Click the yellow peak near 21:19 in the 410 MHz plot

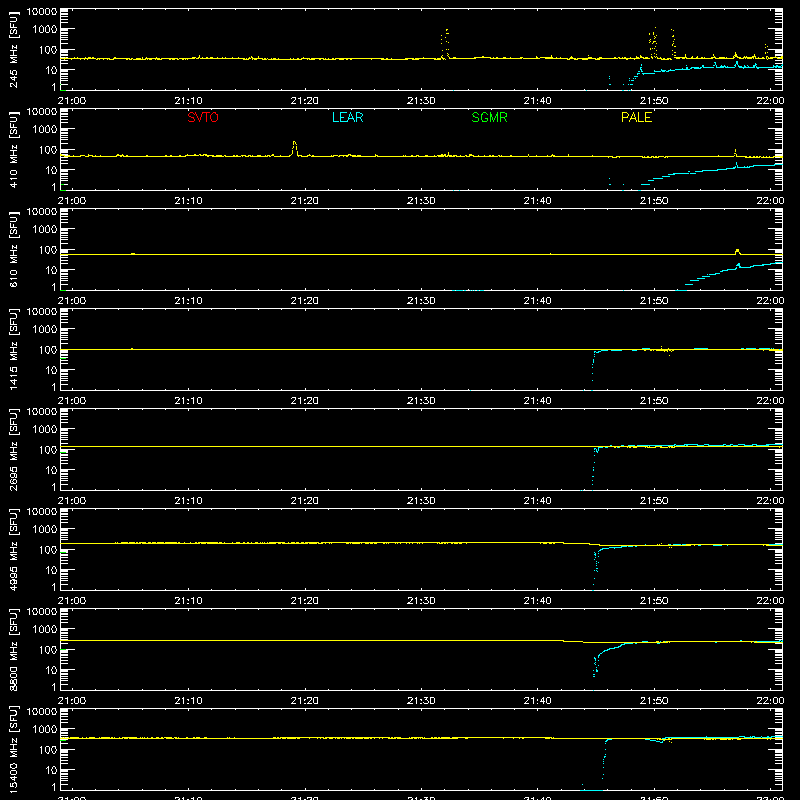(x=294, y=148)
